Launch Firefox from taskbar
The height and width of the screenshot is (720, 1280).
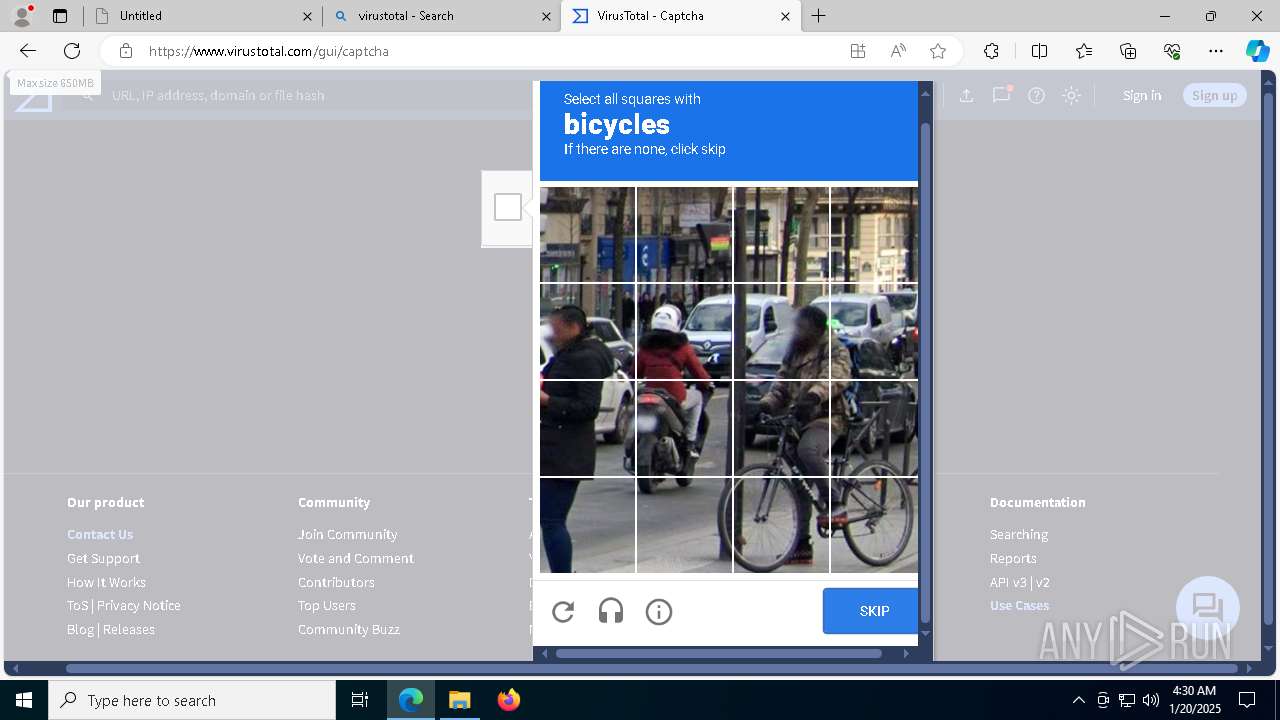[509, 700]
